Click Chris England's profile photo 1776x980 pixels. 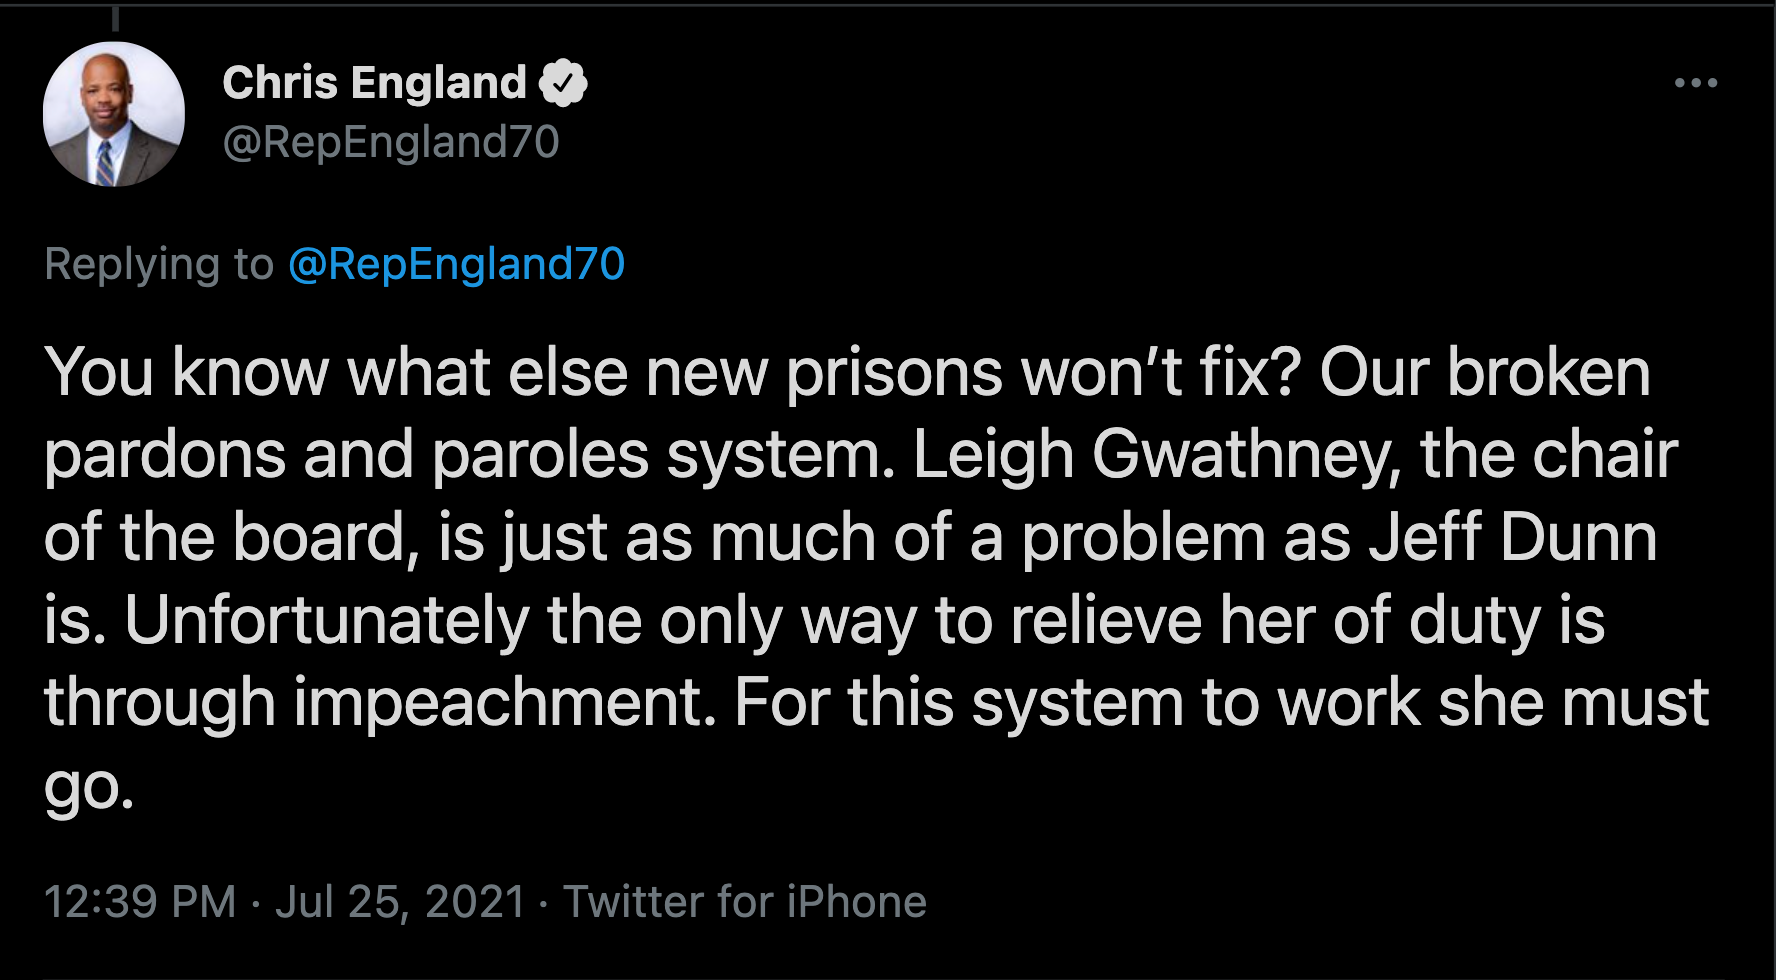tap(114, 114)
